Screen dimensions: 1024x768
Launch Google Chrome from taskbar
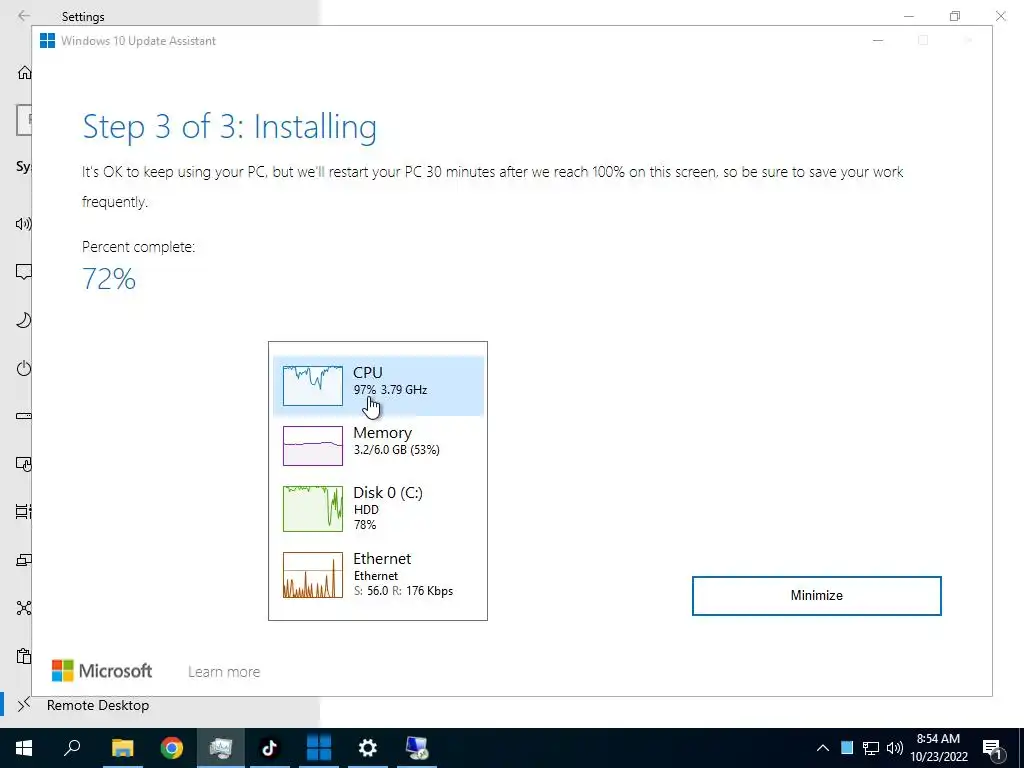coord(172,748)
